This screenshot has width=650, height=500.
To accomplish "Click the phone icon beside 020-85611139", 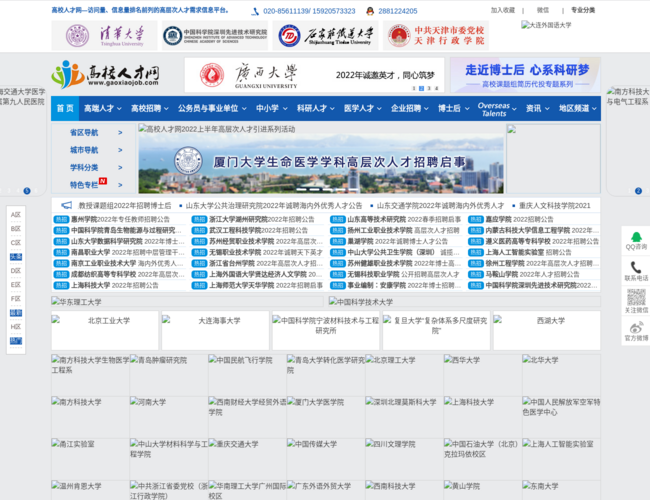I will coord(255,12).
